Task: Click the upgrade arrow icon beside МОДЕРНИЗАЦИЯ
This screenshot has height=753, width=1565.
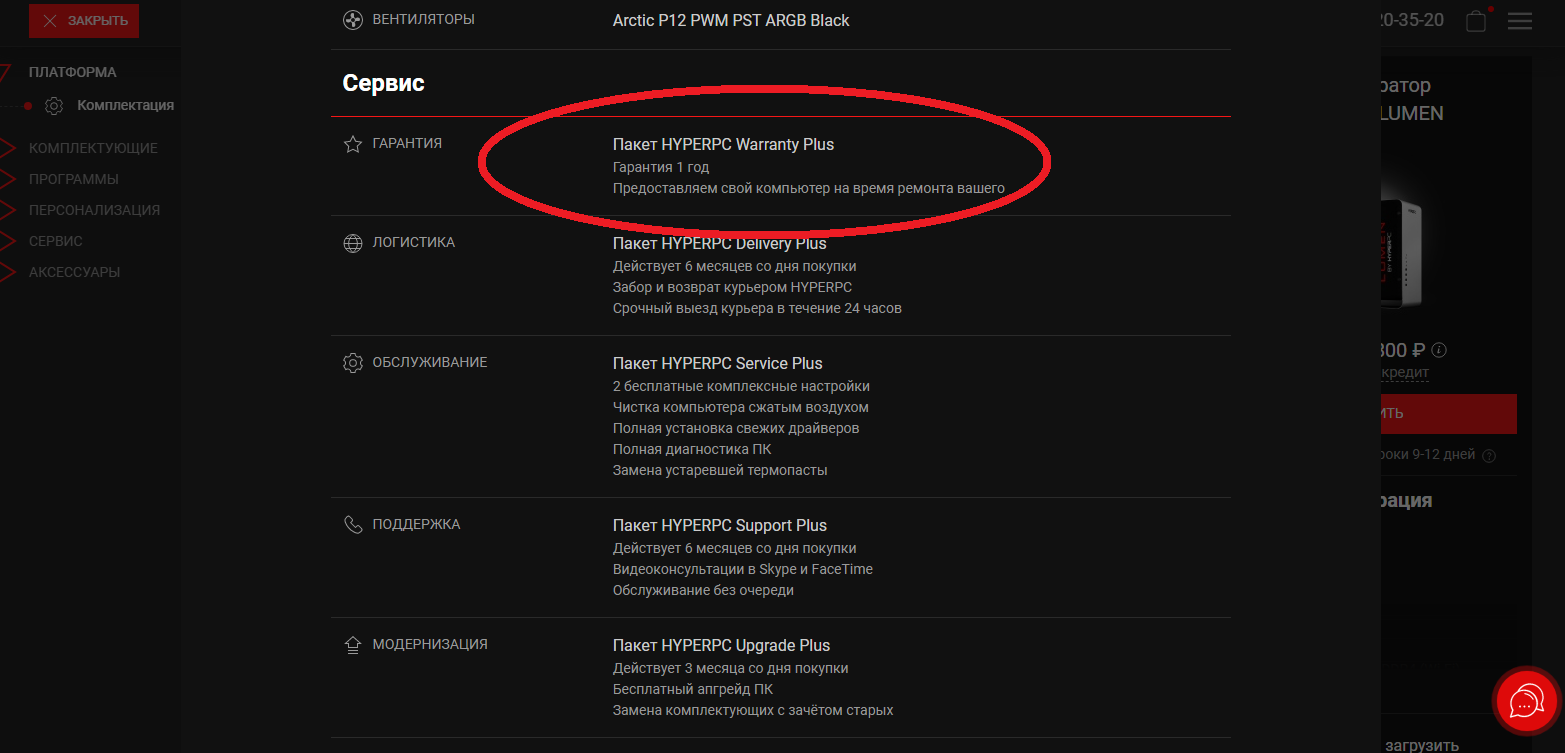Action: (x=352, y=645)
